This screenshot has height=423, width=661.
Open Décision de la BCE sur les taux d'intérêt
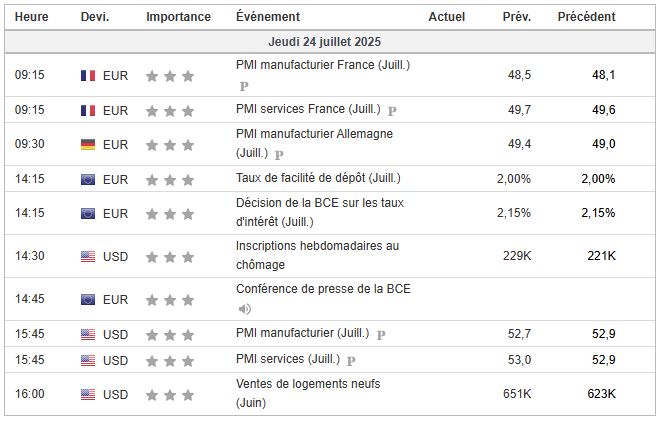tap(319, 212)
